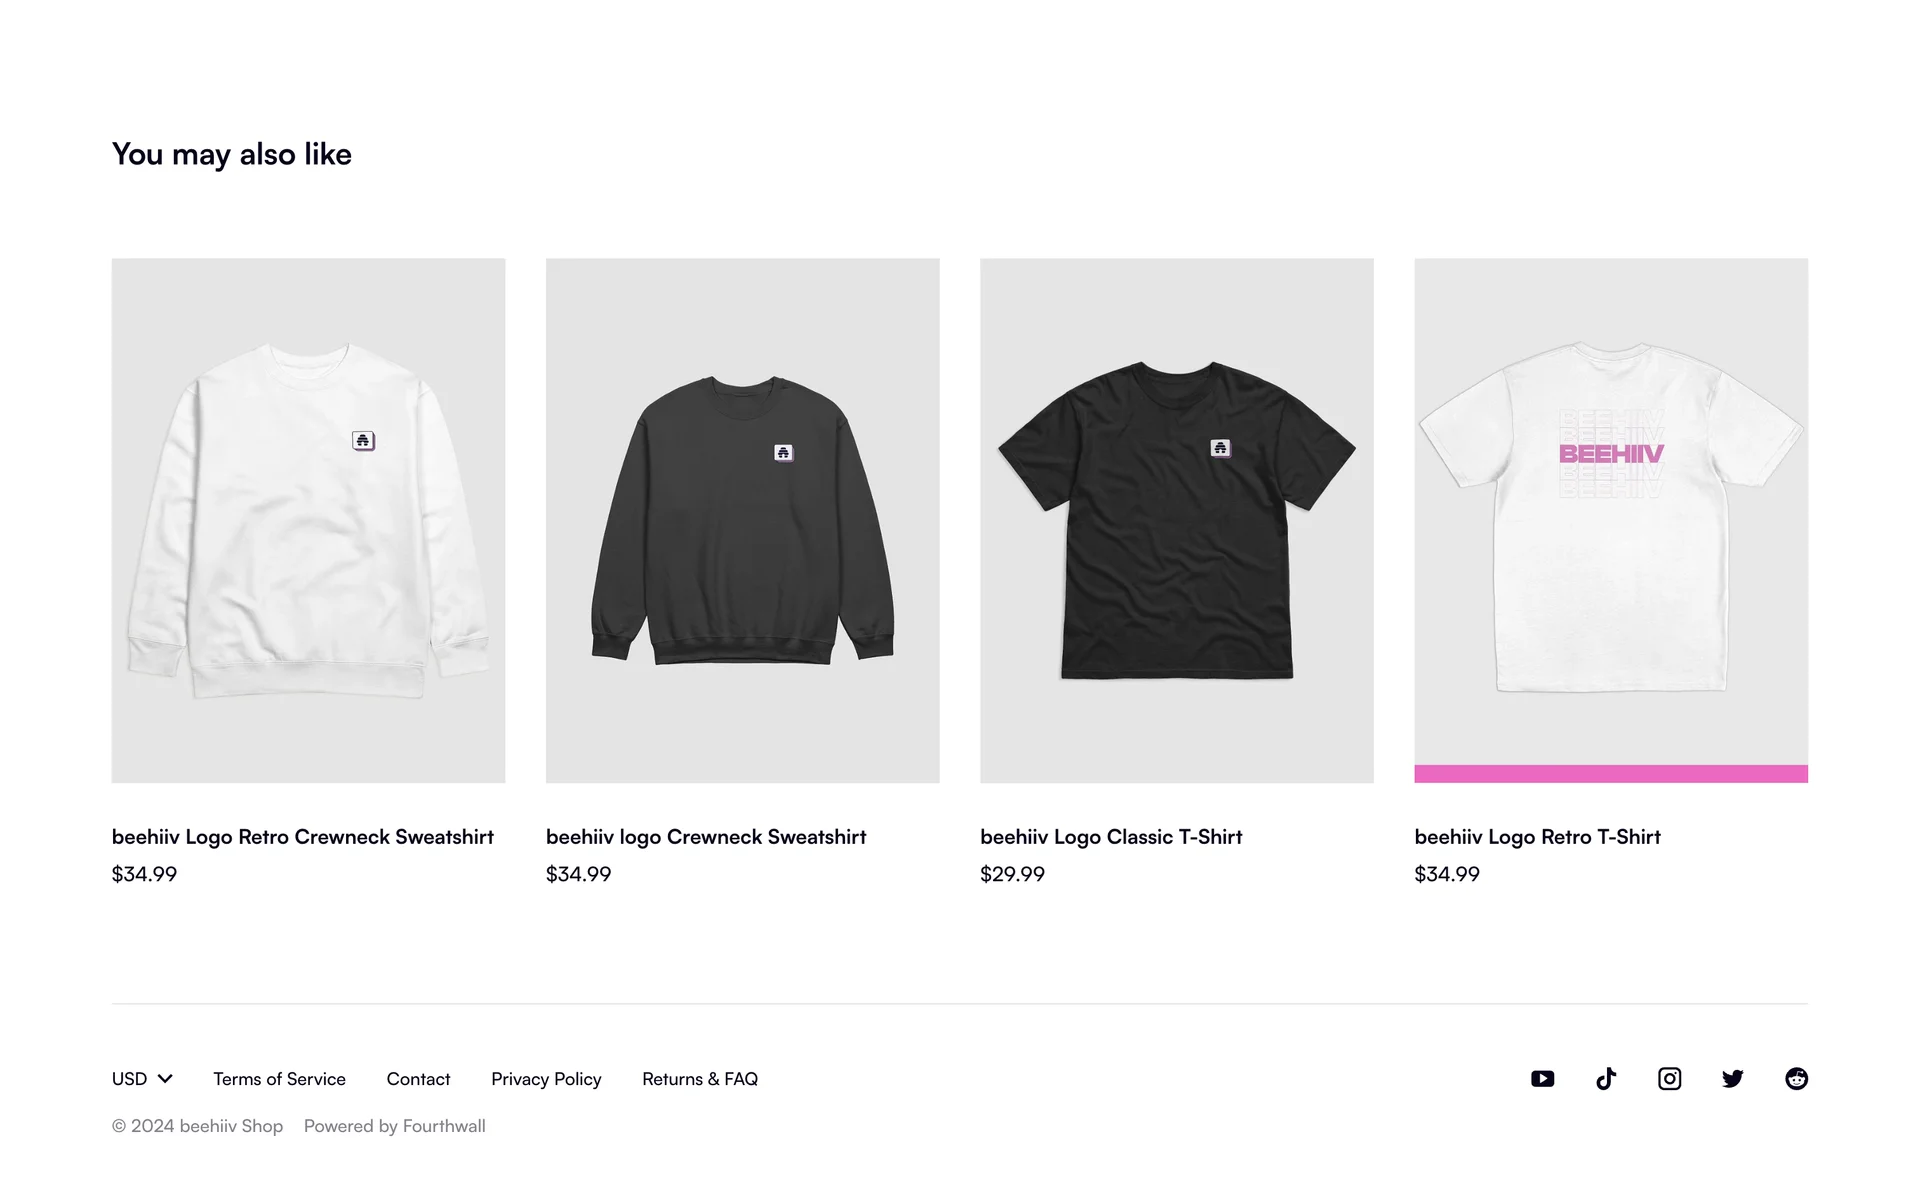Open the TikTok social icon
Viewport: 1920px width, 1200px height.
point(1606,1078)
